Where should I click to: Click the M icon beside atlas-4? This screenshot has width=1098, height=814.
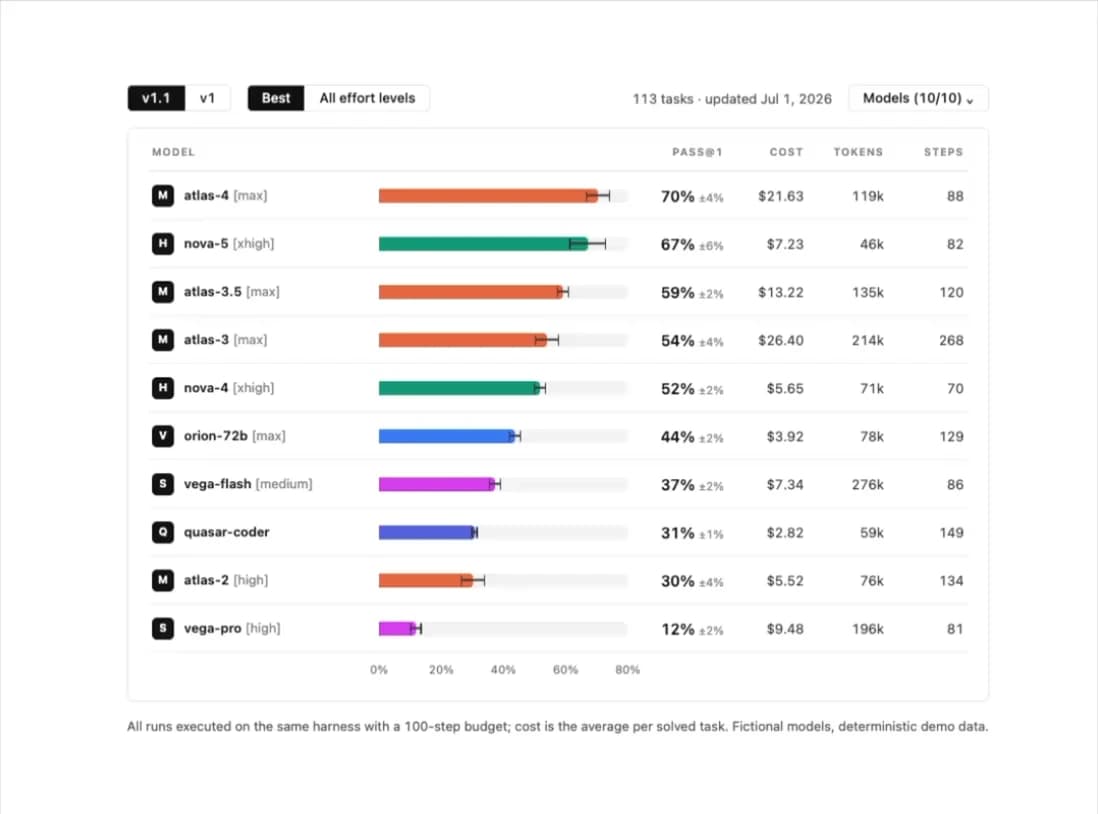click(x=162, y=195)
